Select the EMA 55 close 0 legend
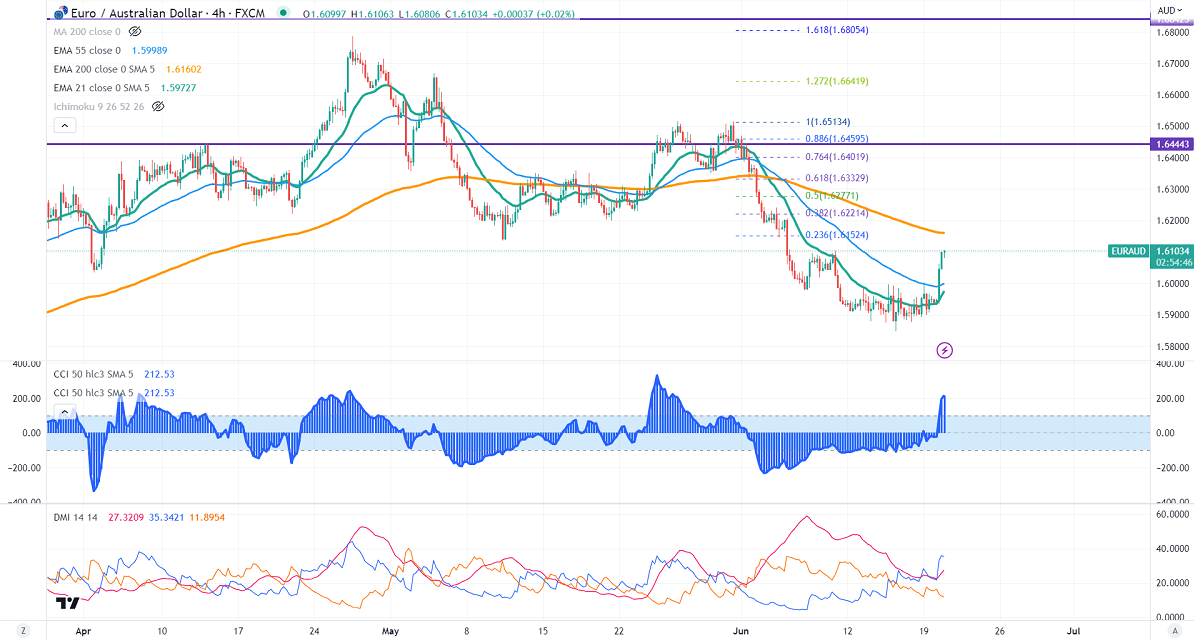 87,50
